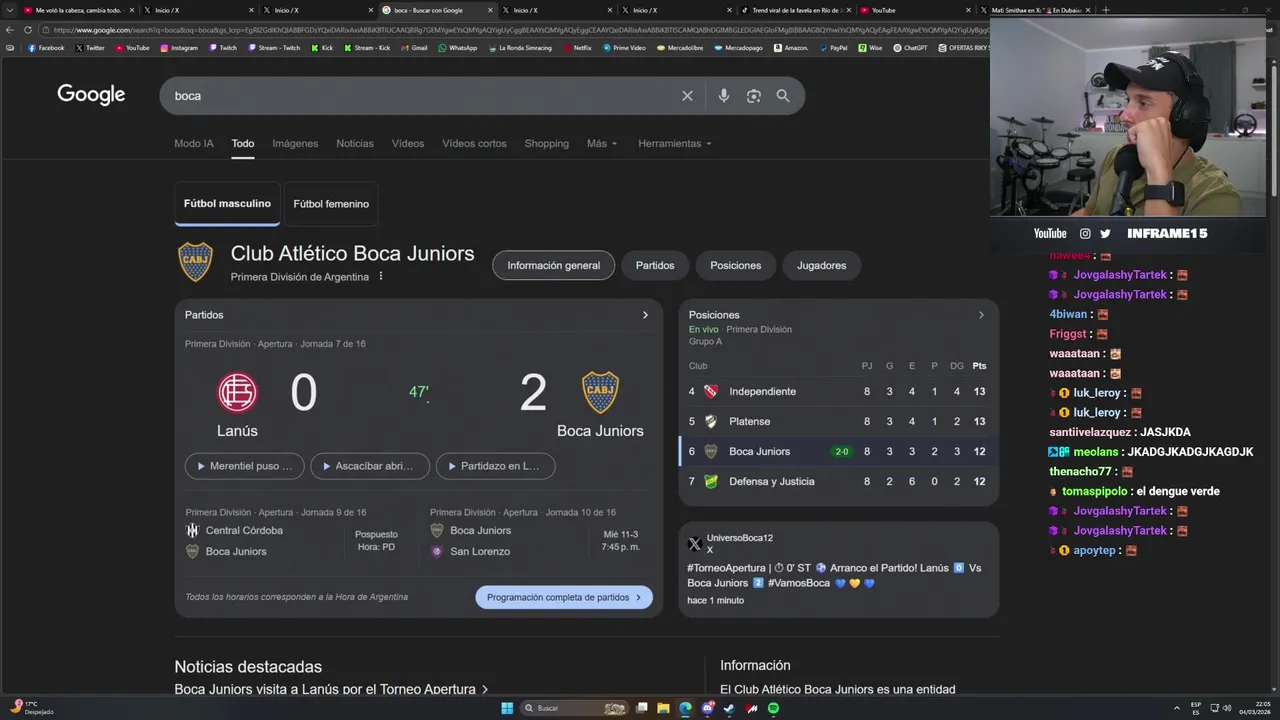Open Spotify from the taskbar
This screenshot has height=720, width=1280.
pos(773,708)
